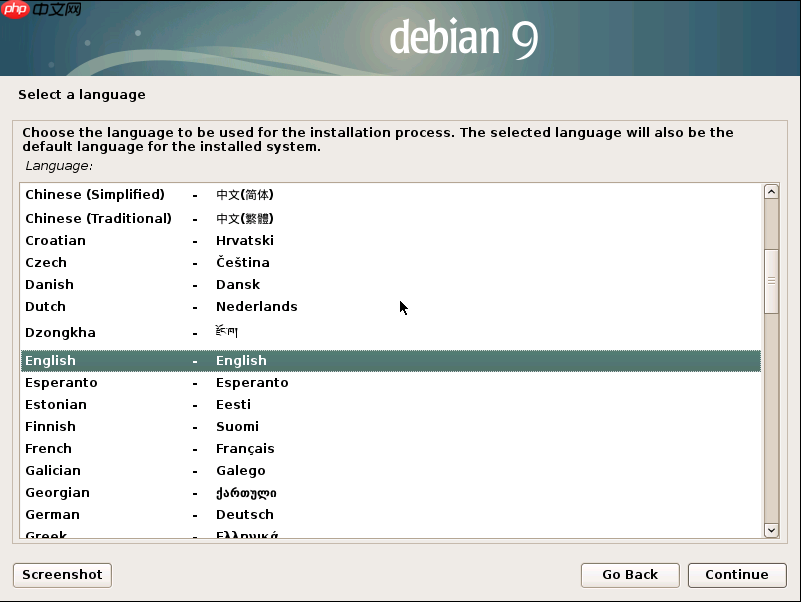Click the Go Back button

pos(630,575)
